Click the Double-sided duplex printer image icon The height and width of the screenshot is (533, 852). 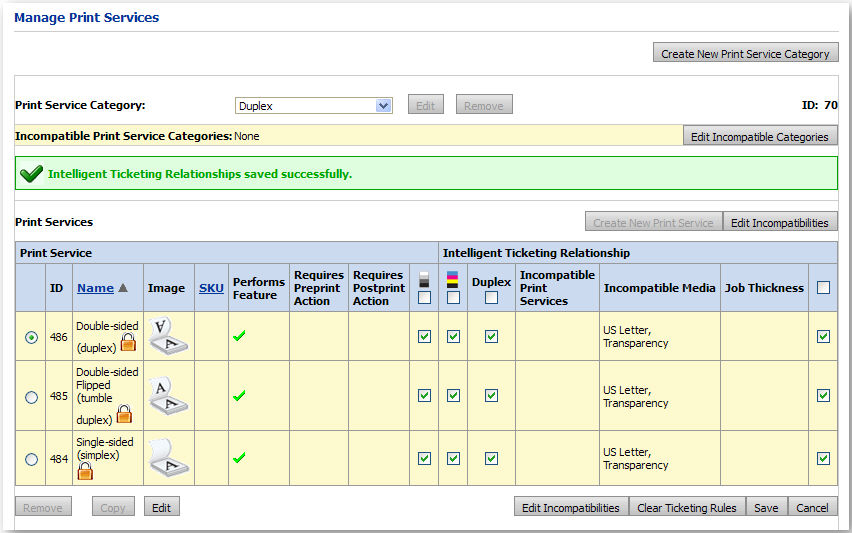click(167, 337)
